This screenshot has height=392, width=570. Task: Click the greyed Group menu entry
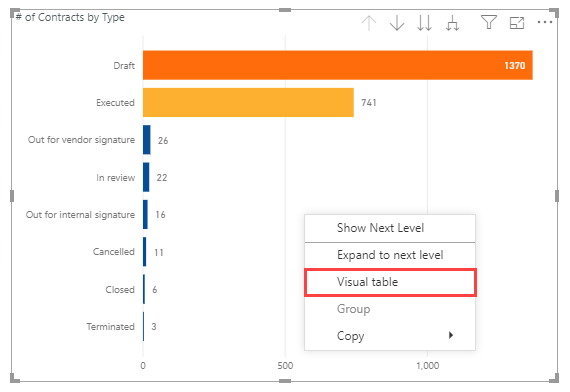pyautogui.click(x=390, y=309)
